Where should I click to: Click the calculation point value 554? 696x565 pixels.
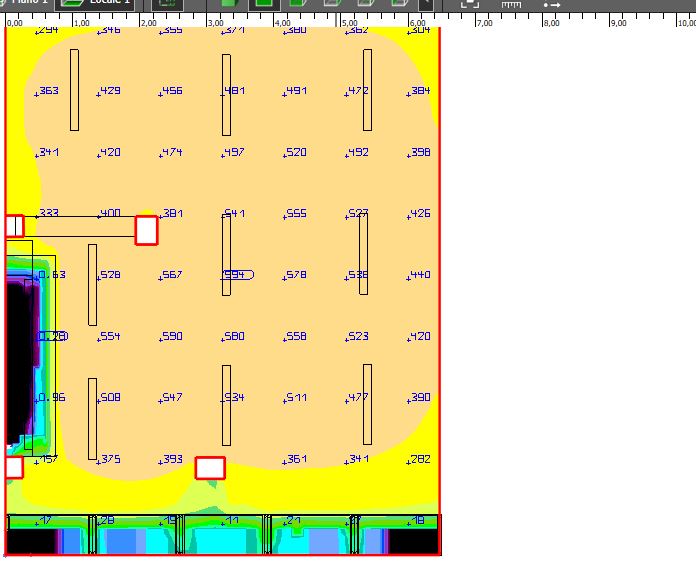coord(110,336)
